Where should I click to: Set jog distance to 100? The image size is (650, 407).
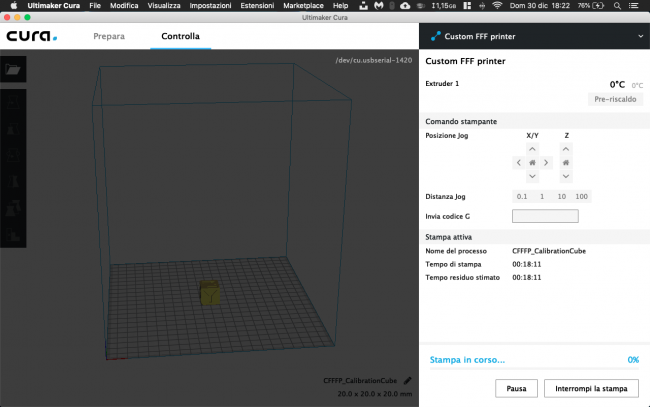[581, 196]
